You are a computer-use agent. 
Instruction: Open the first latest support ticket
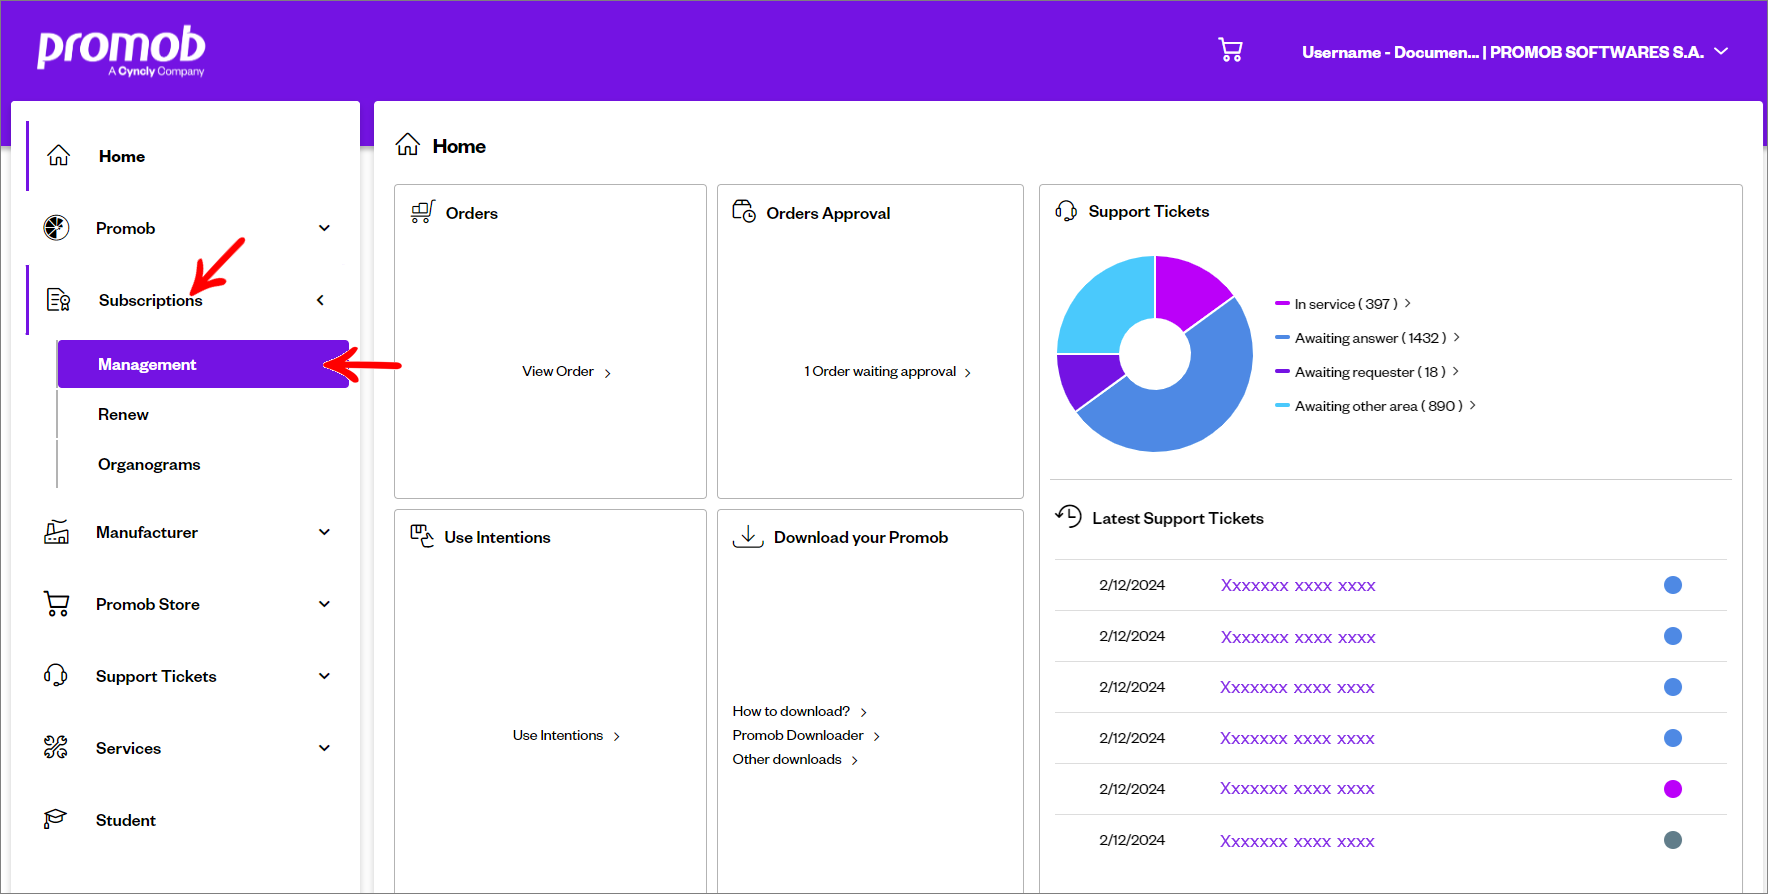tap(1297, 586)
